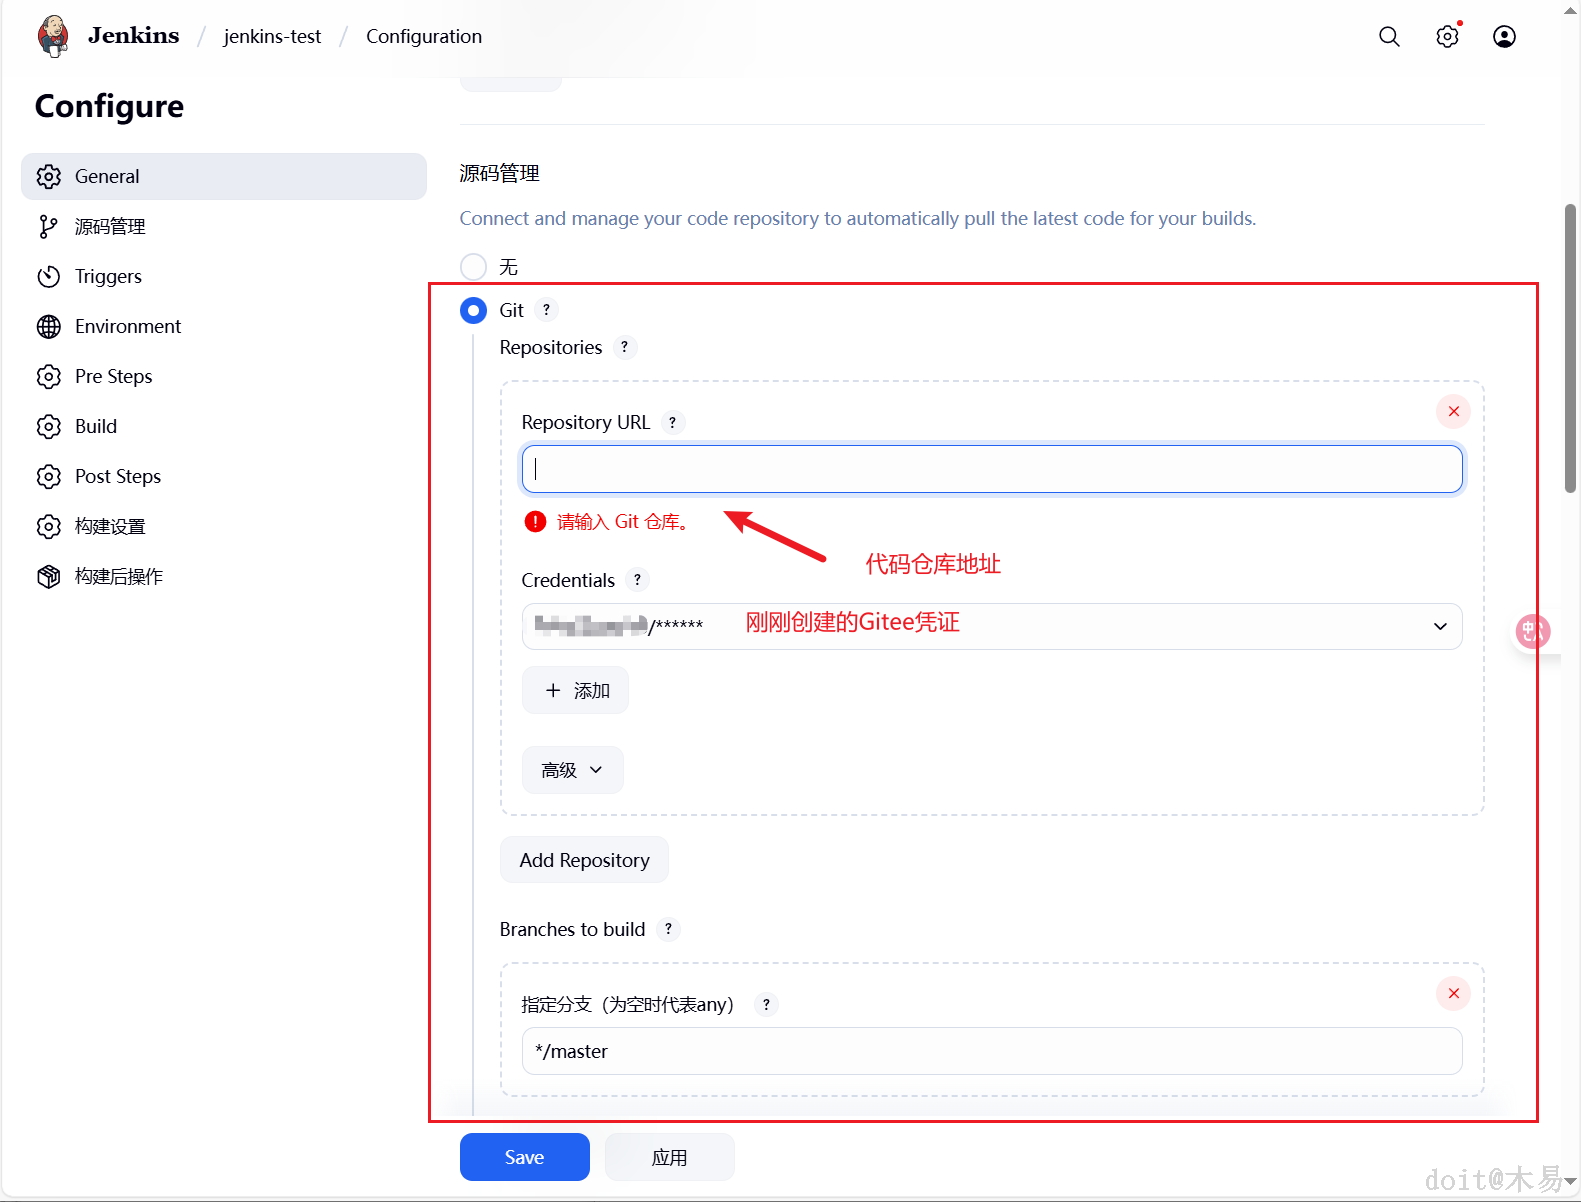This screenshot has width=1581, height=1202.
Task: Open Post Steps section in sidebar
Action: pos(118,477)
